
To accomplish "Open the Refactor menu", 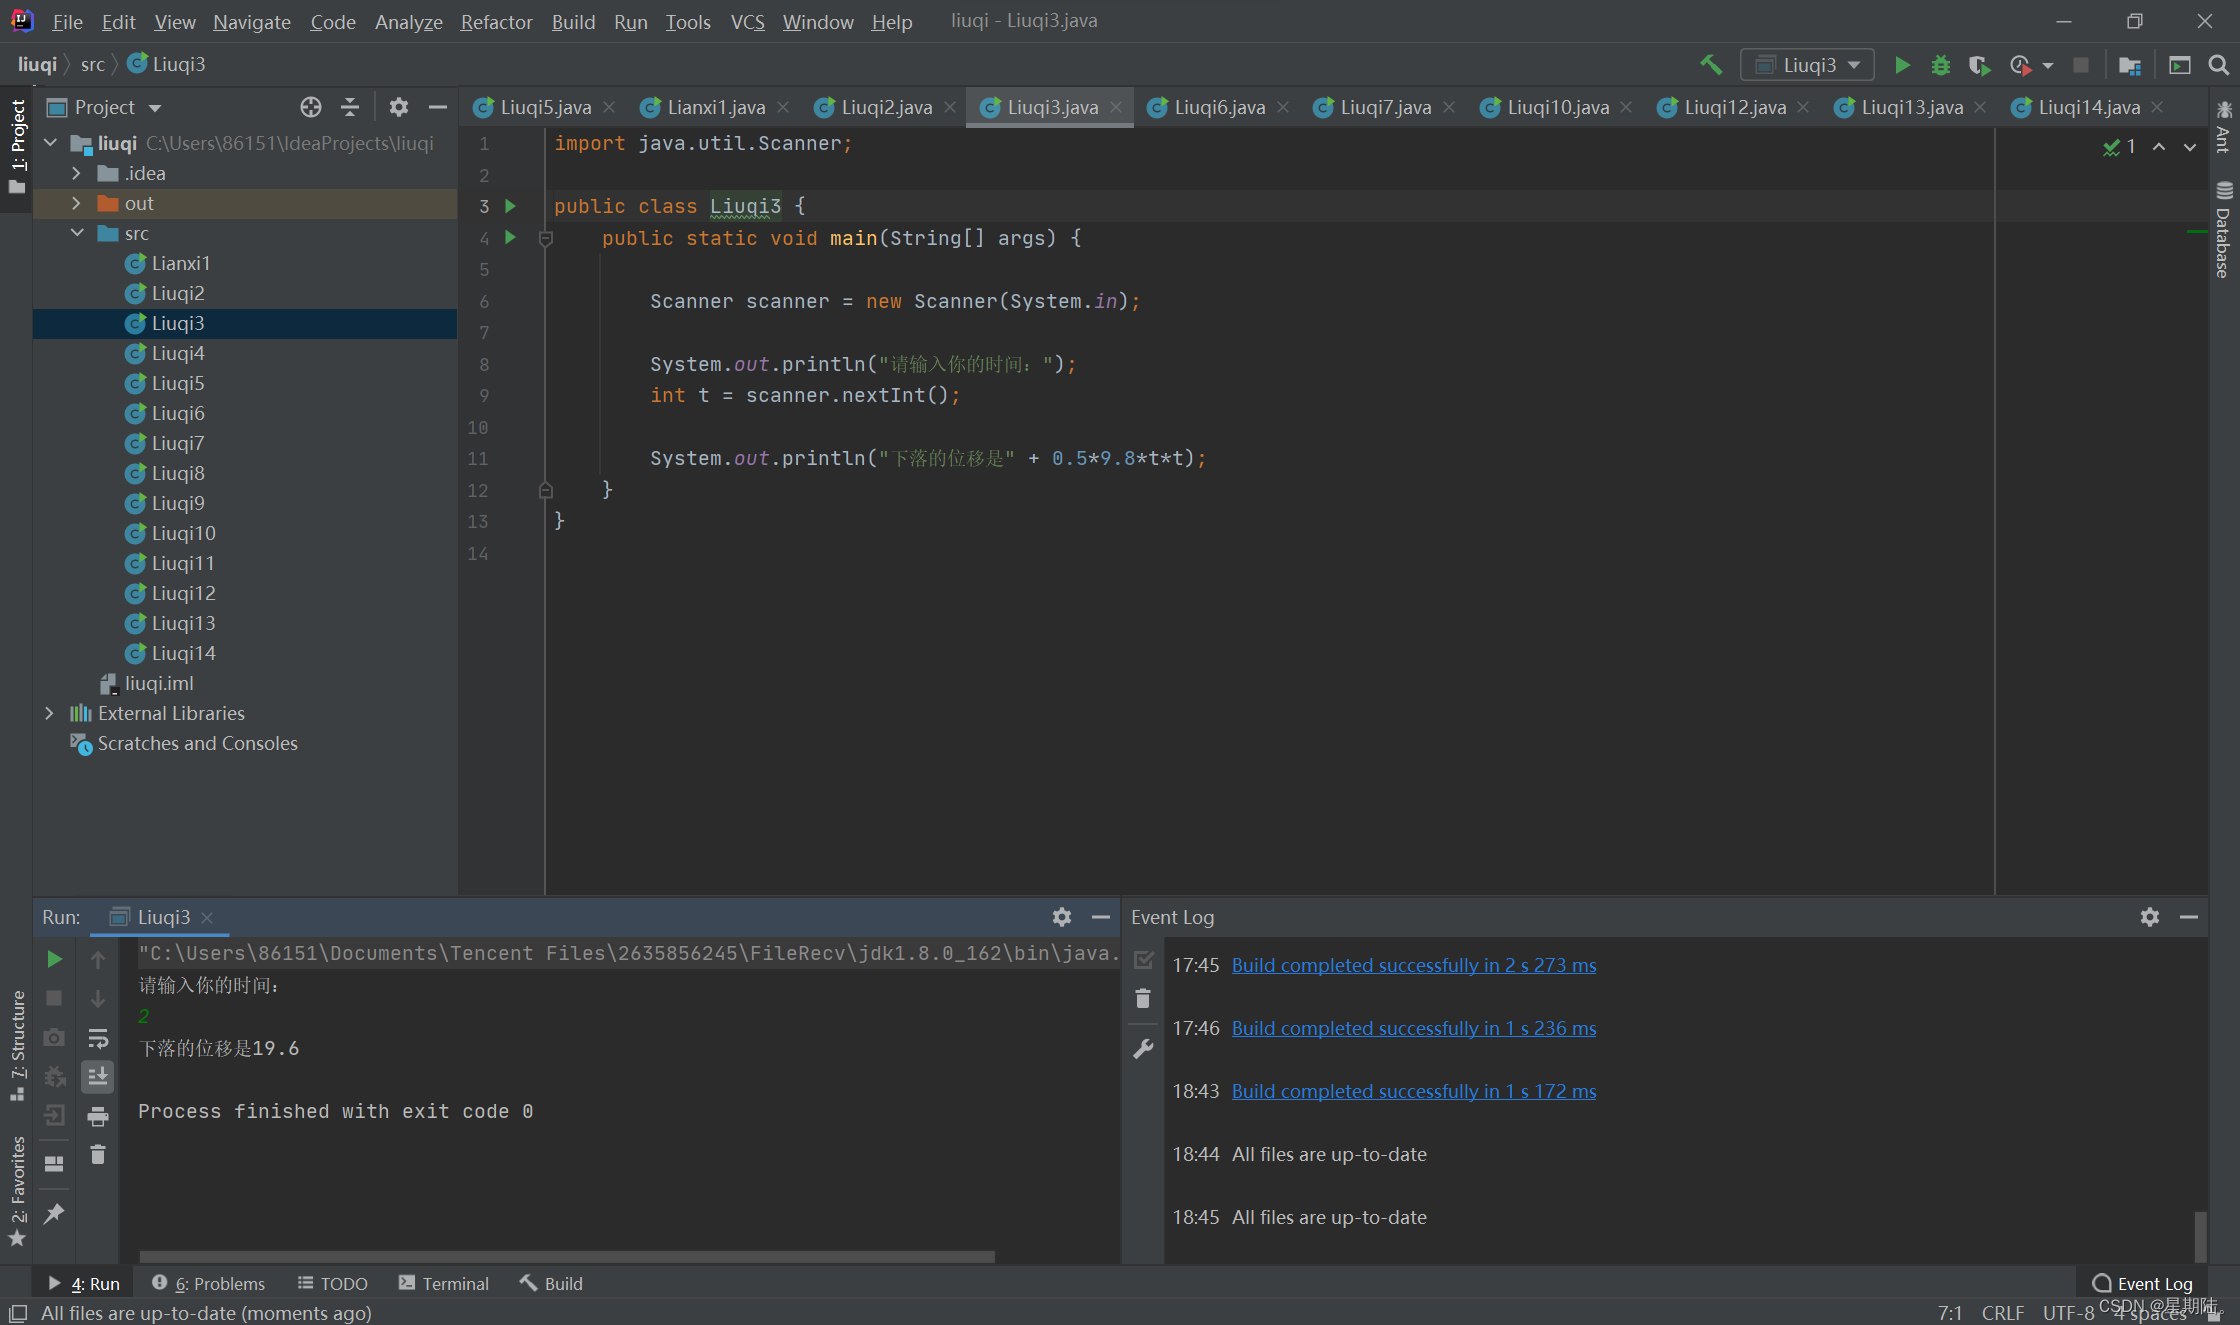I will coord(496,21).
